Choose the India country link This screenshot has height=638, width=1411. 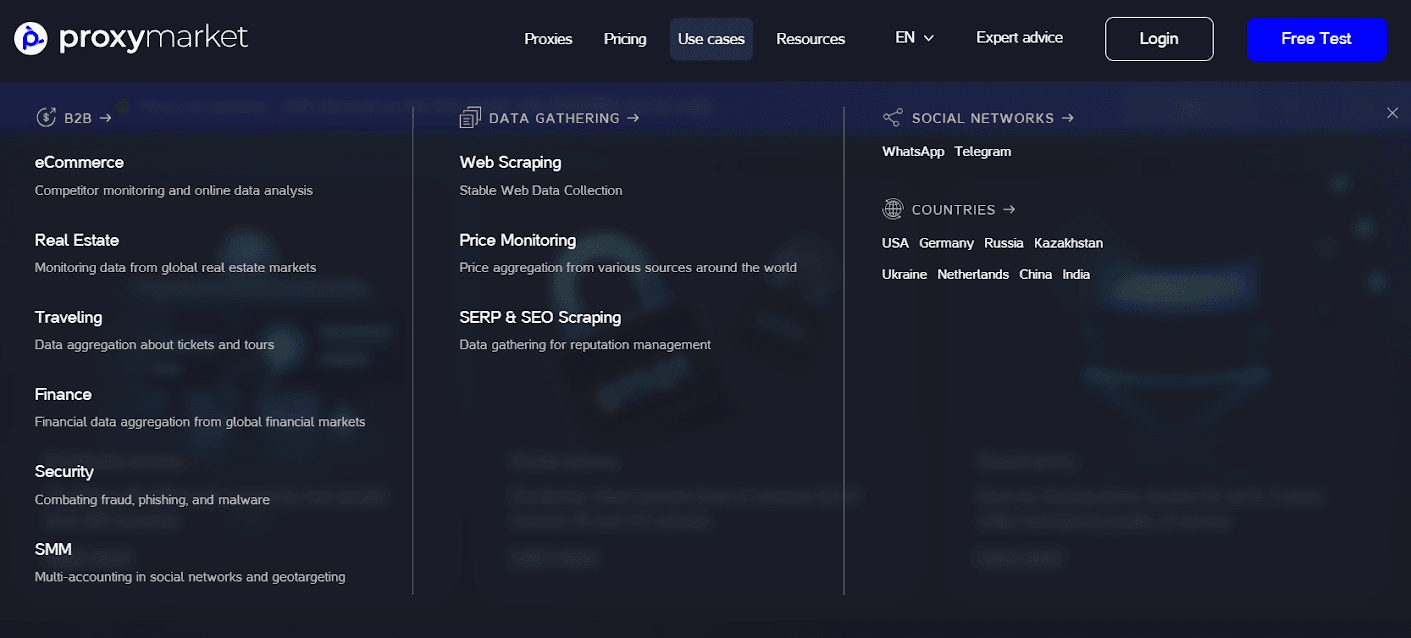(1076, 274)
